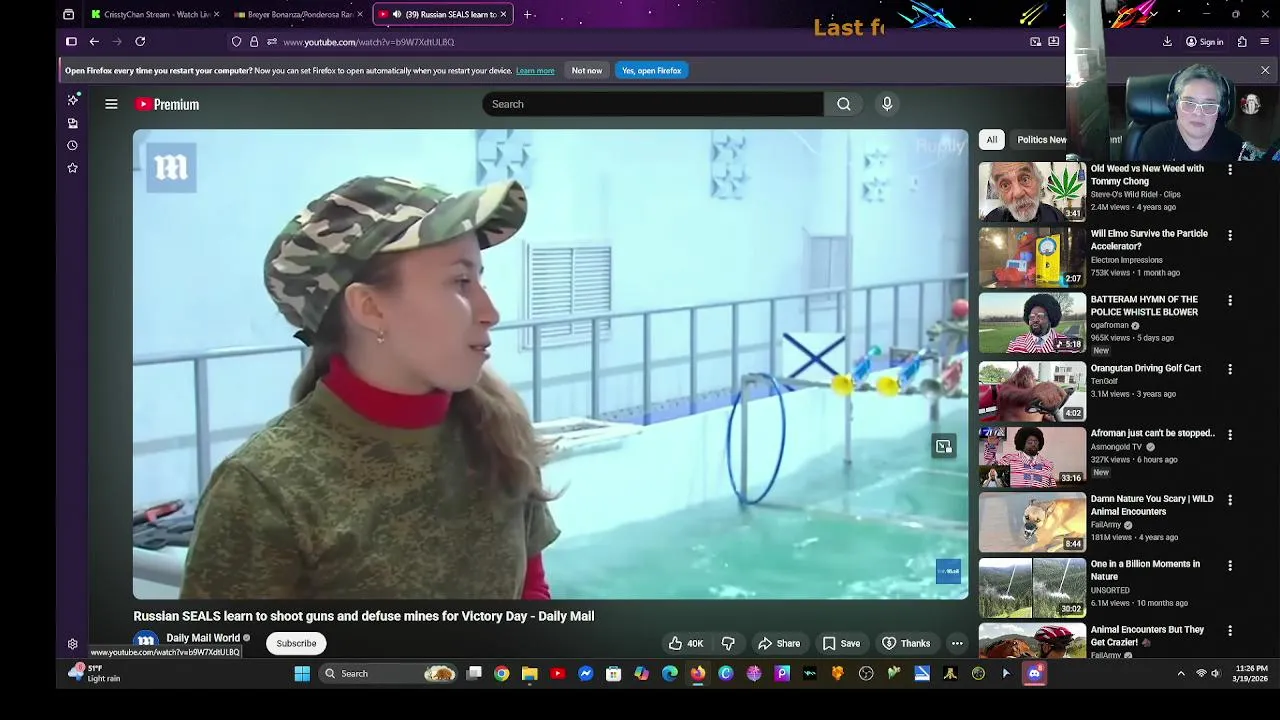Viewport: 1280px width, 720px height.
Task: Start voice search with the microphone icon
Action: (x=887, y=104)
